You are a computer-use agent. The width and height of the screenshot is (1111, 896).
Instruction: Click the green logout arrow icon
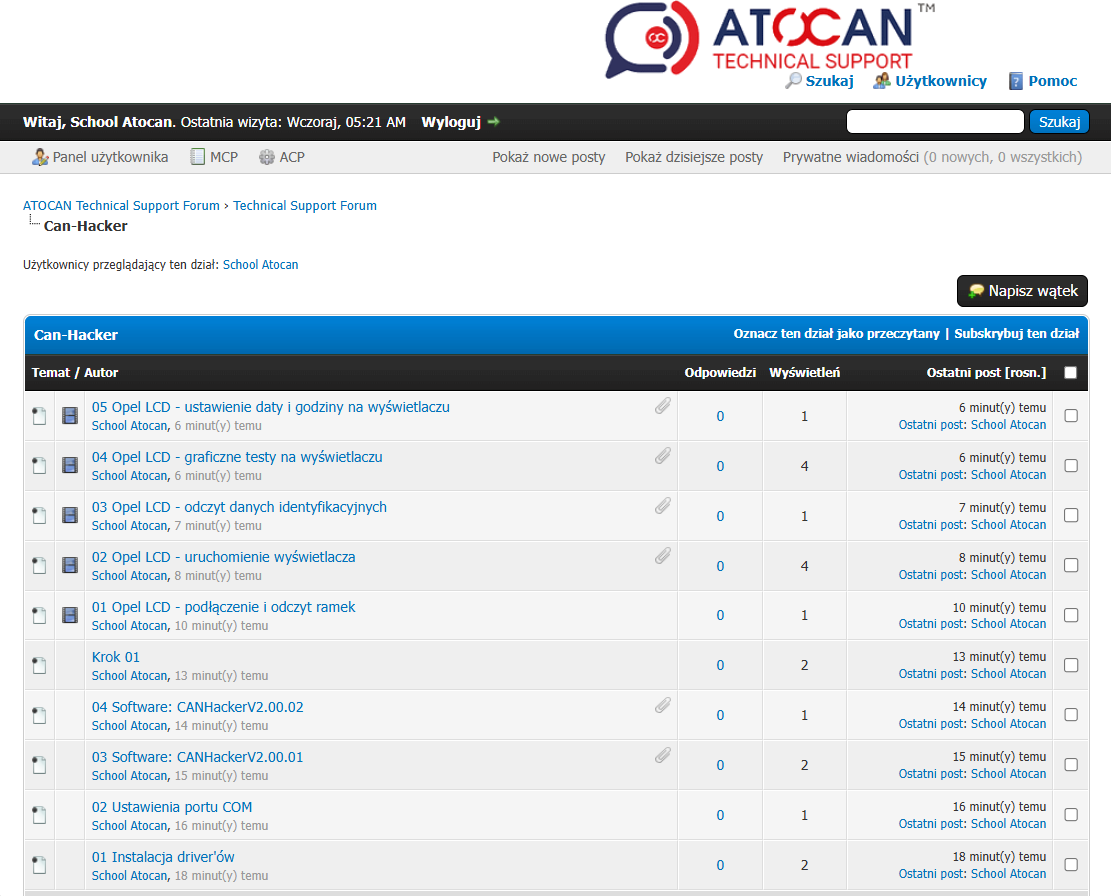click(x=494, y=122)
